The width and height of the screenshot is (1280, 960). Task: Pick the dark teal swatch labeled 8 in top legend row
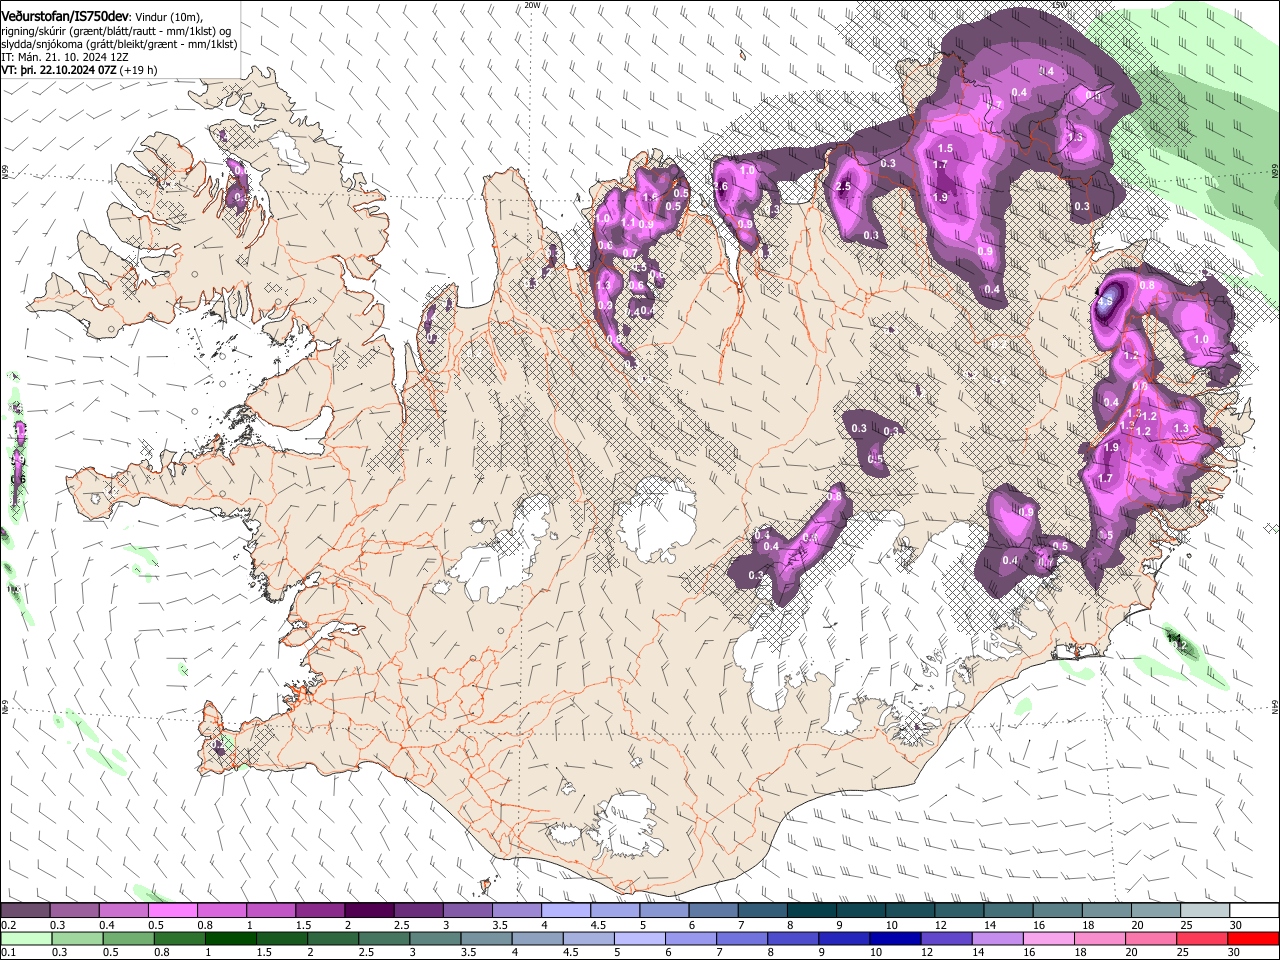pos(810,911)
